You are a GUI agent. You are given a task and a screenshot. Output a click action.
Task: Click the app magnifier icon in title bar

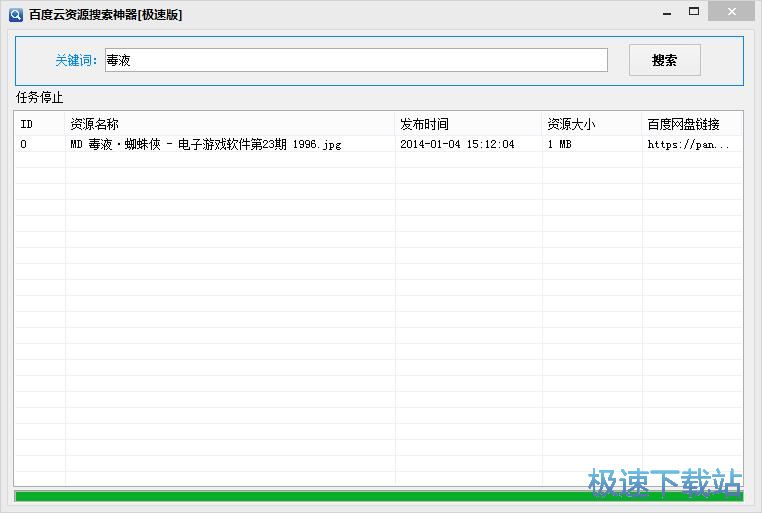point(16,15)
